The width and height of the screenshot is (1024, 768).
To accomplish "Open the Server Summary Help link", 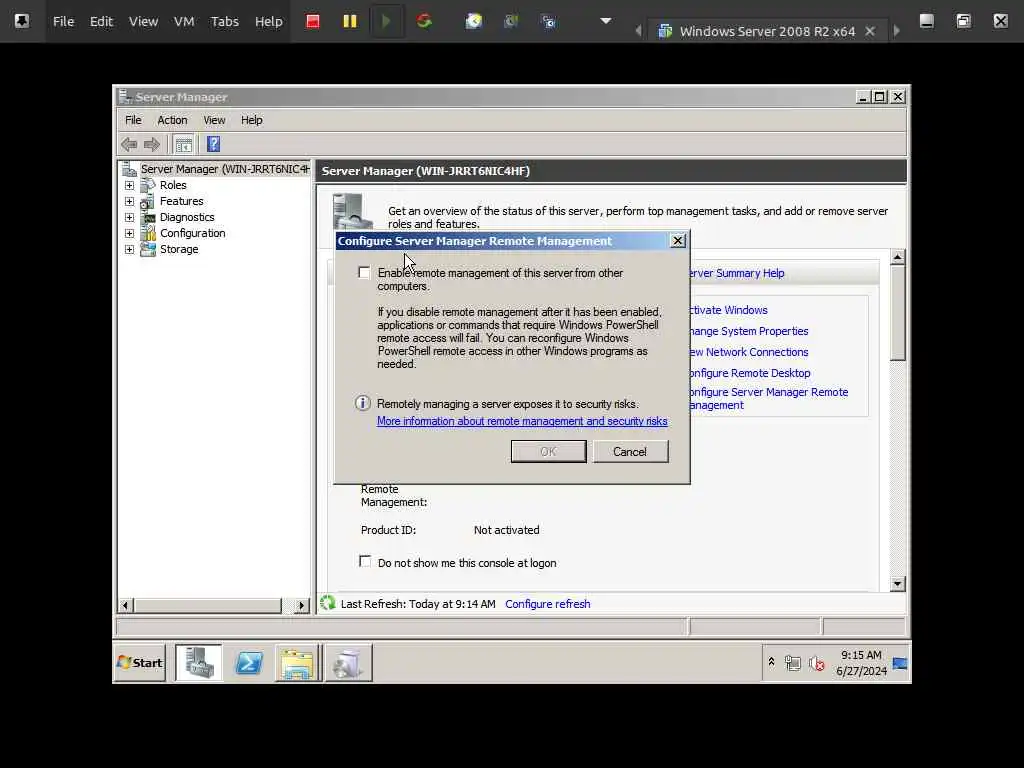I will point(737,273).
